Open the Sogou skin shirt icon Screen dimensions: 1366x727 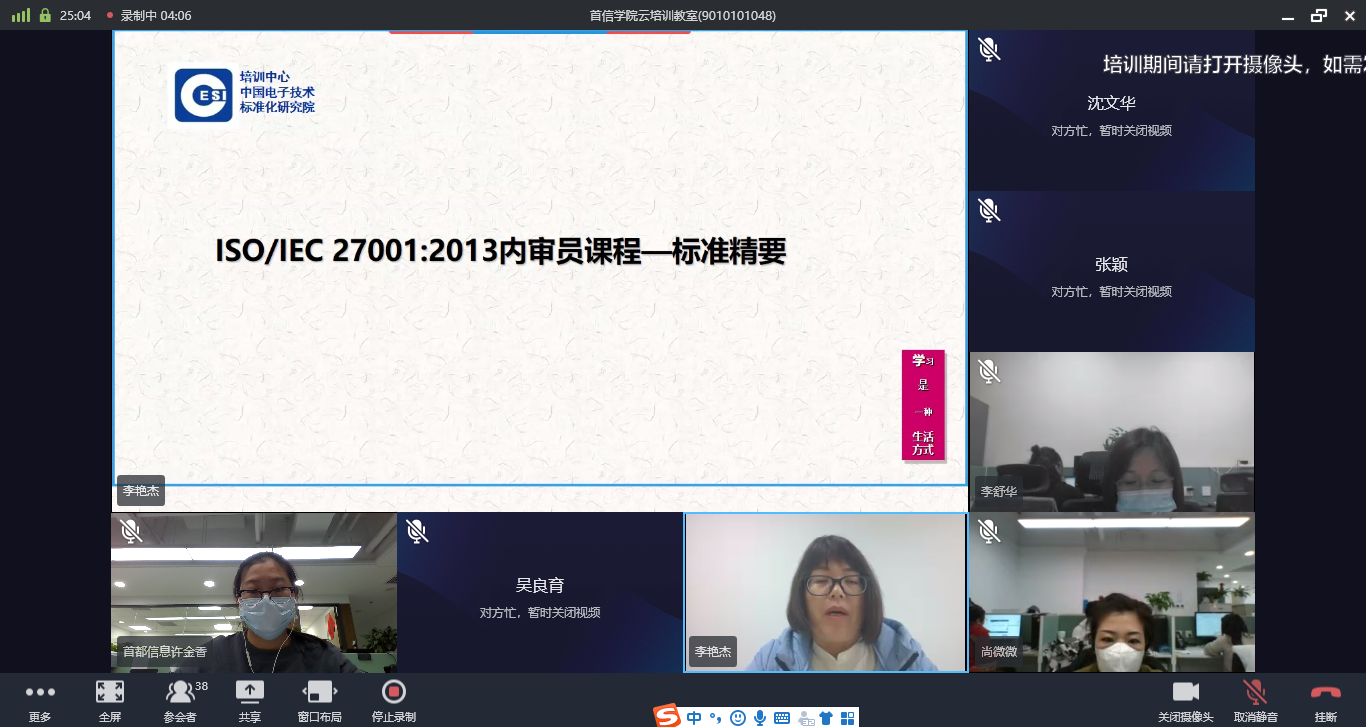click(x=826, y=717)
